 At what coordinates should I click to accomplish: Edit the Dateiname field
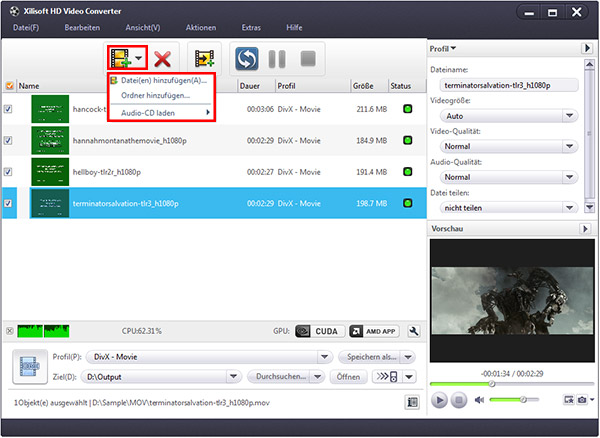coord(509,85)
